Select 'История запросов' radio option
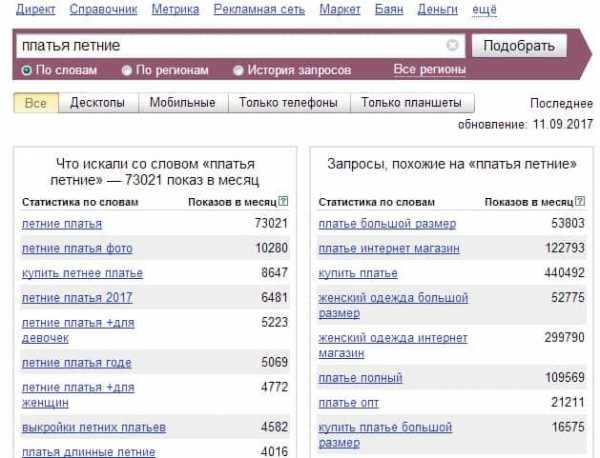 [238, 71]
